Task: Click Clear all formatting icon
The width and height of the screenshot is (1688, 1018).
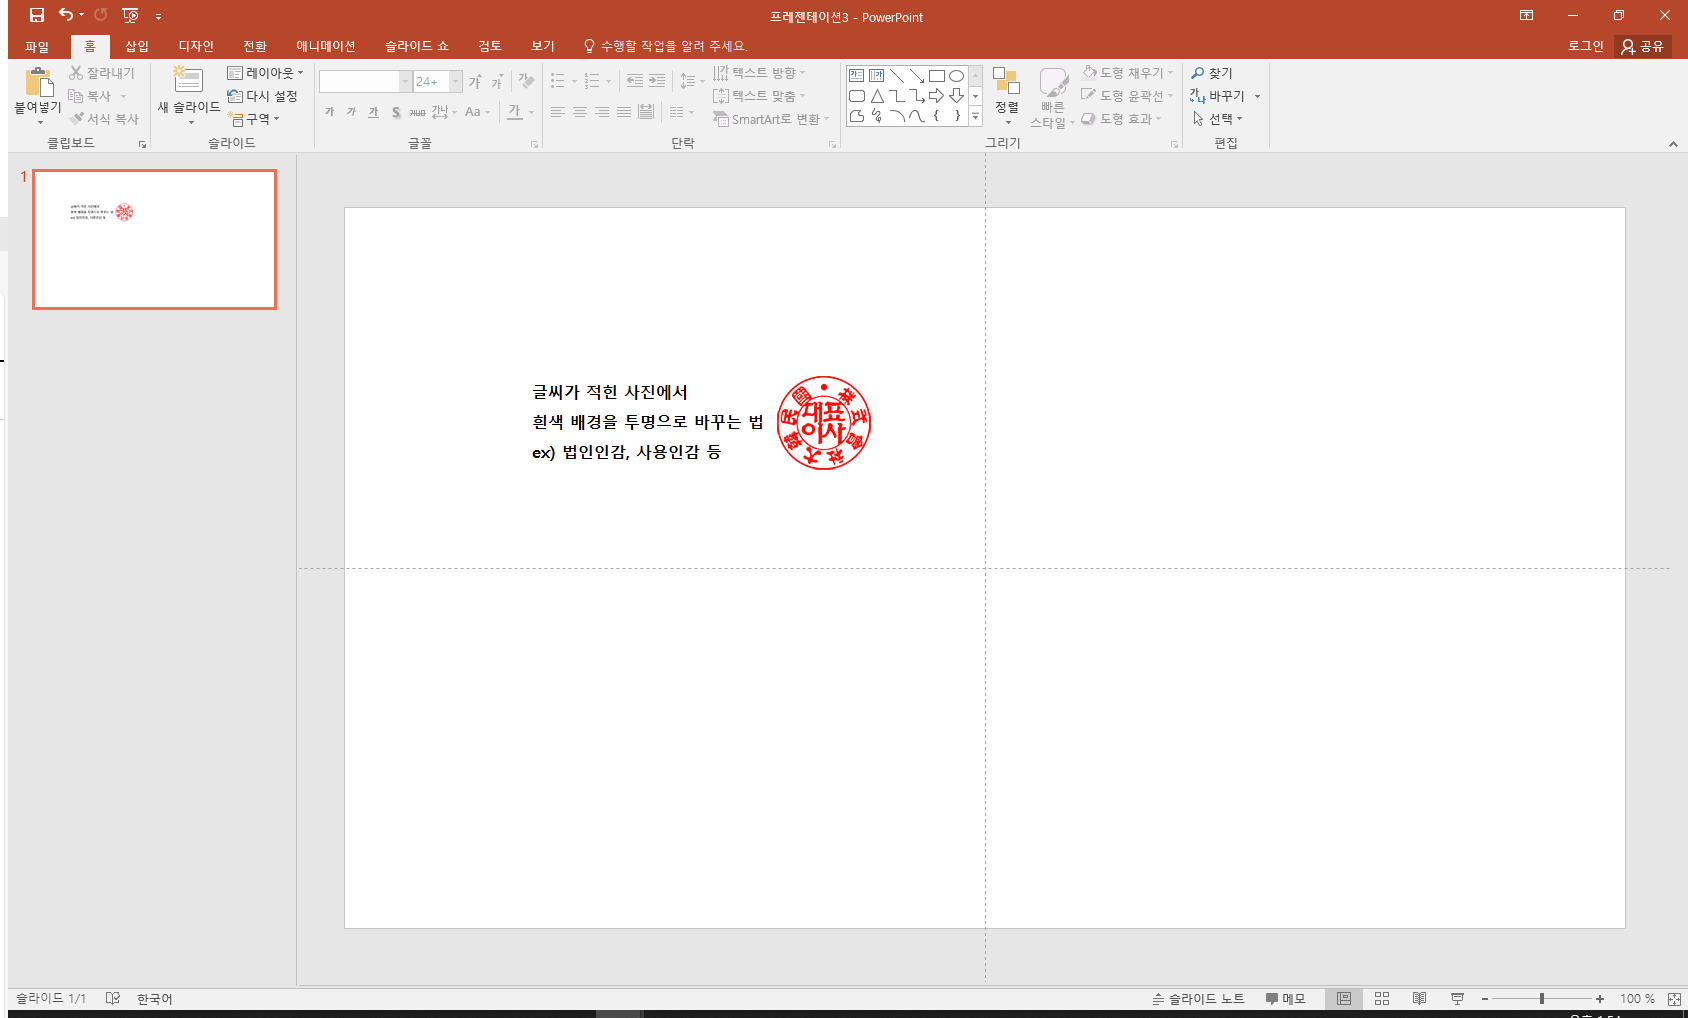Action: click(x=526, y=81)
